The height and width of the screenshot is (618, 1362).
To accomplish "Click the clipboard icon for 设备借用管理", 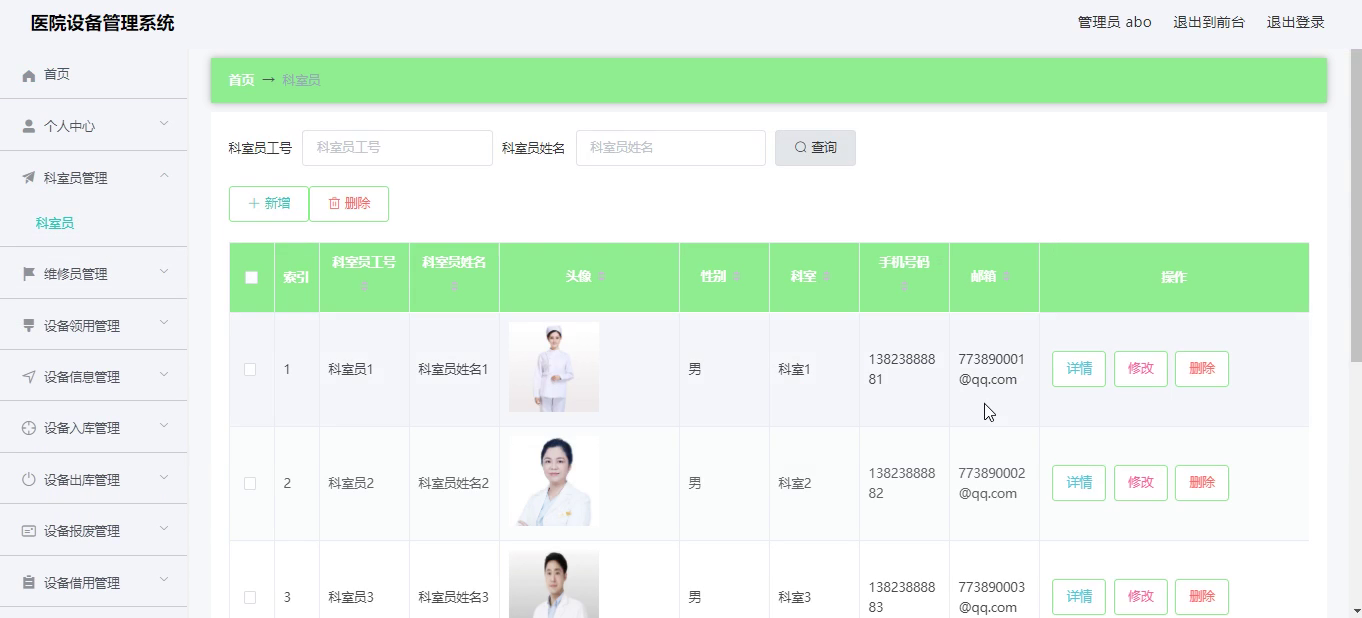I will (x=29, y=583).
